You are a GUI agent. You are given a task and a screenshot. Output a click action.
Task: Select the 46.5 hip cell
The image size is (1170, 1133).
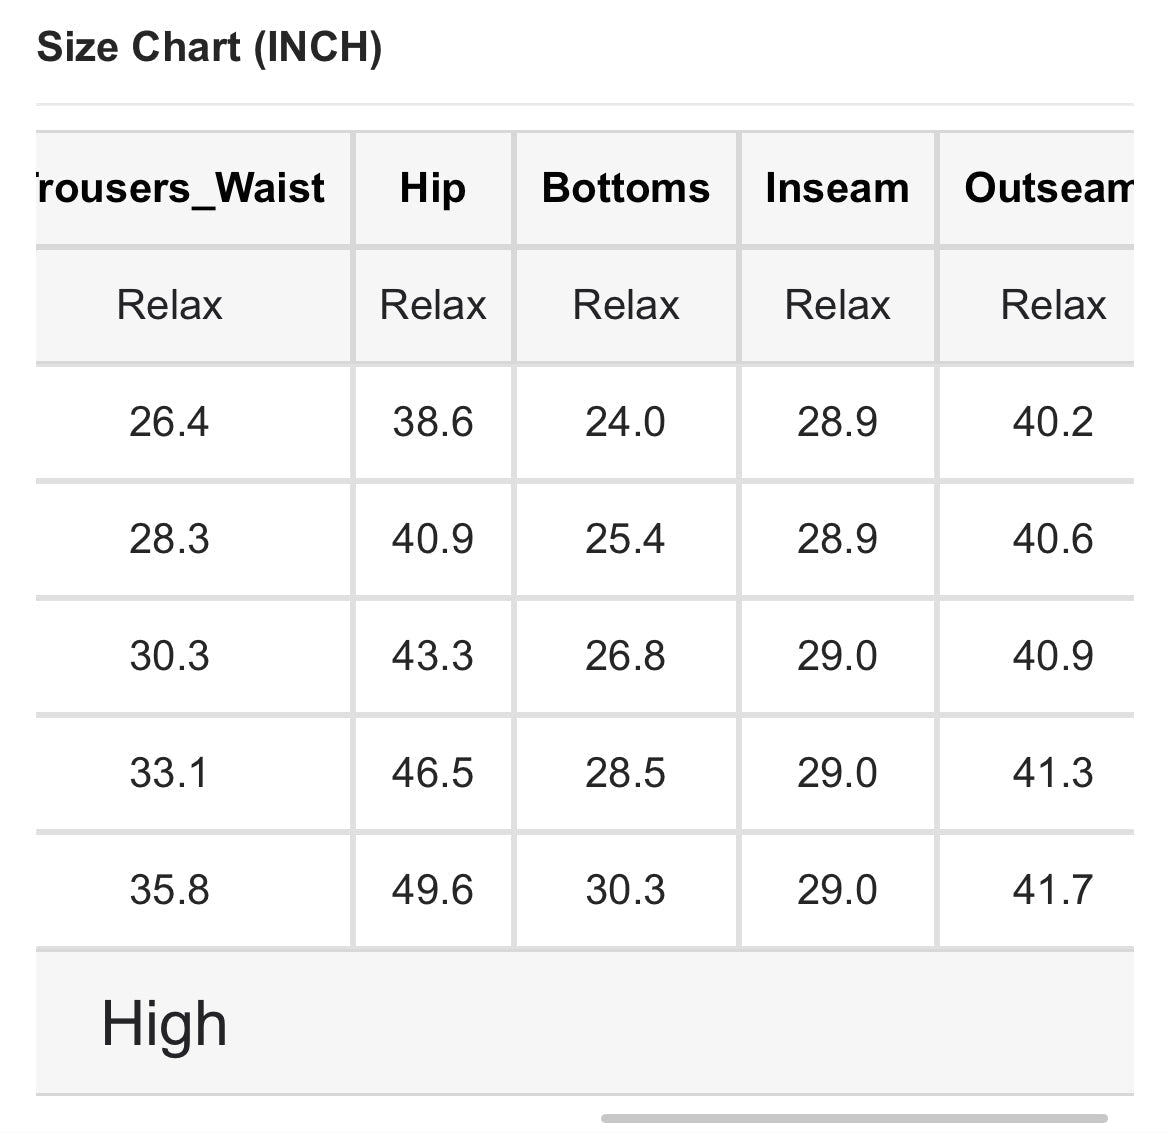(432, 773)
